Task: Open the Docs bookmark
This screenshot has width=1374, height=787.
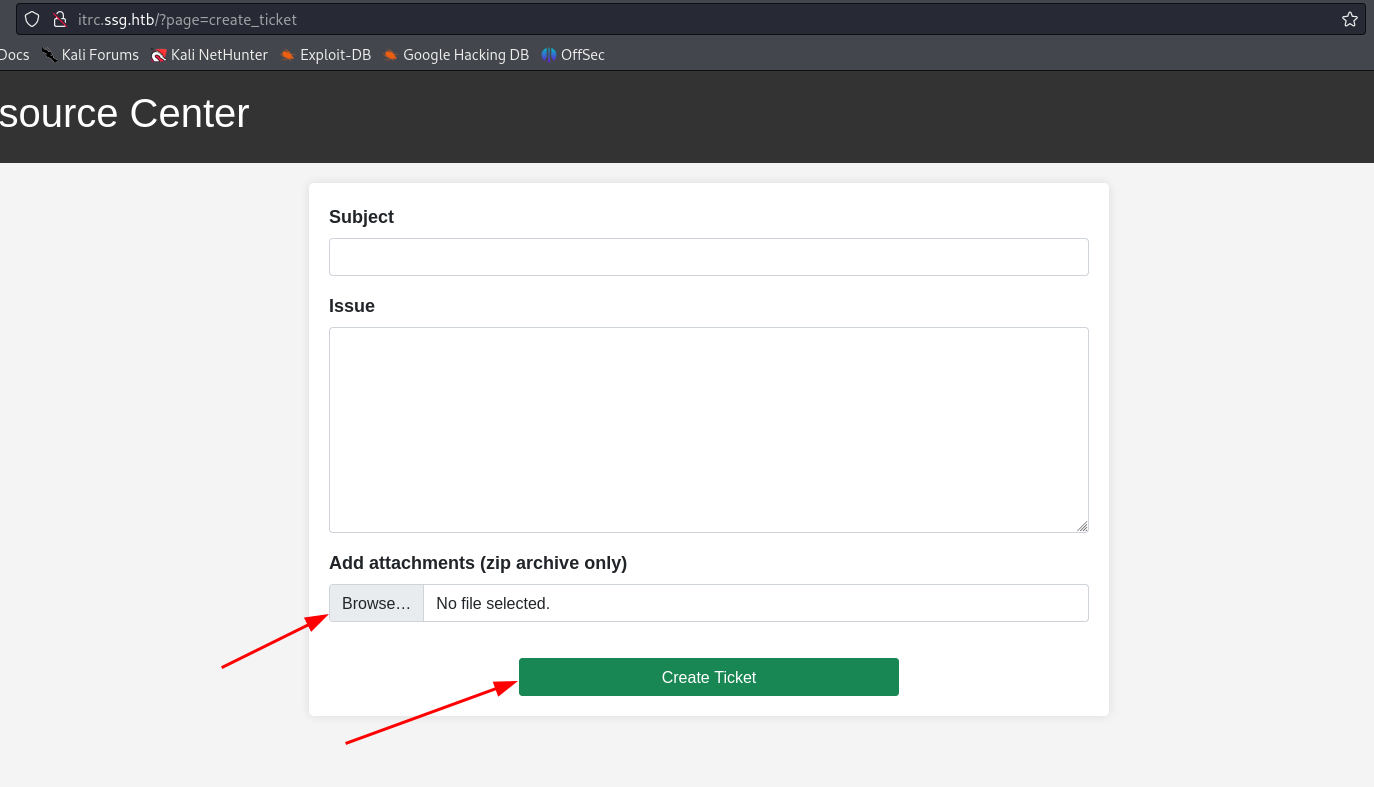Action: [14, 55]
